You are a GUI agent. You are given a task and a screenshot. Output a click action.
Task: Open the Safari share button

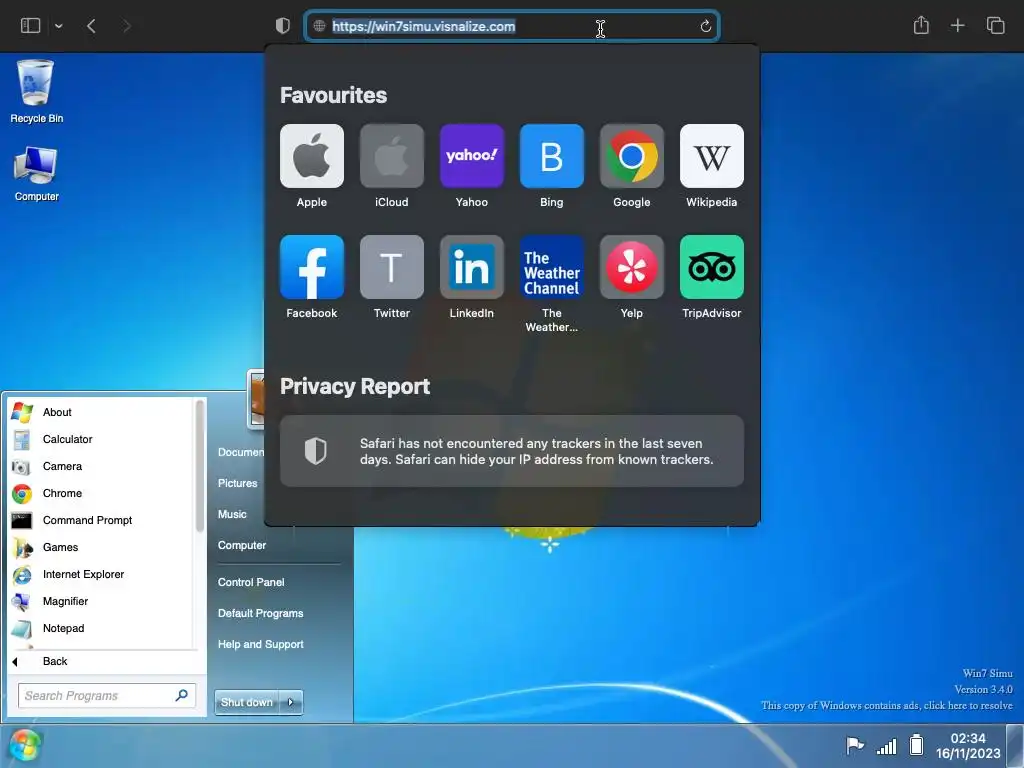(921, 25)
